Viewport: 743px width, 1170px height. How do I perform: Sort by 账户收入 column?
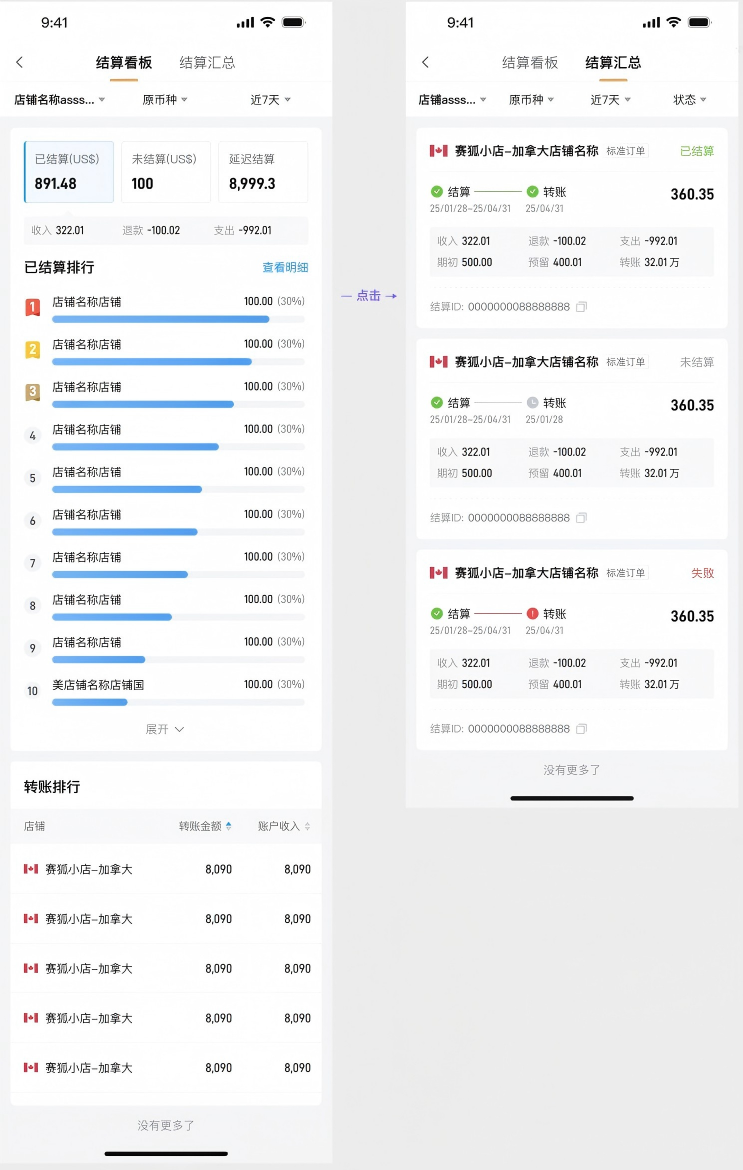pyautogui.click(x=284, y=826)
